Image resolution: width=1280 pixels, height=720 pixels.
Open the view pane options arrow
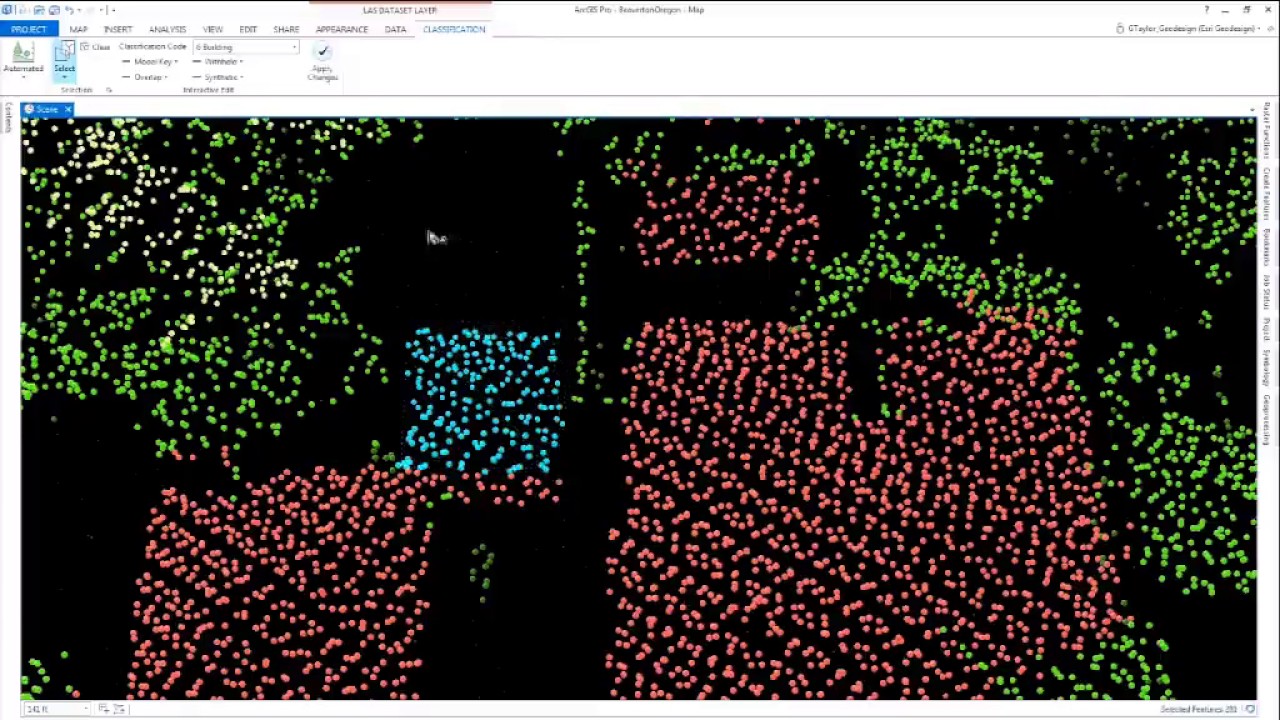(1252, 109)
